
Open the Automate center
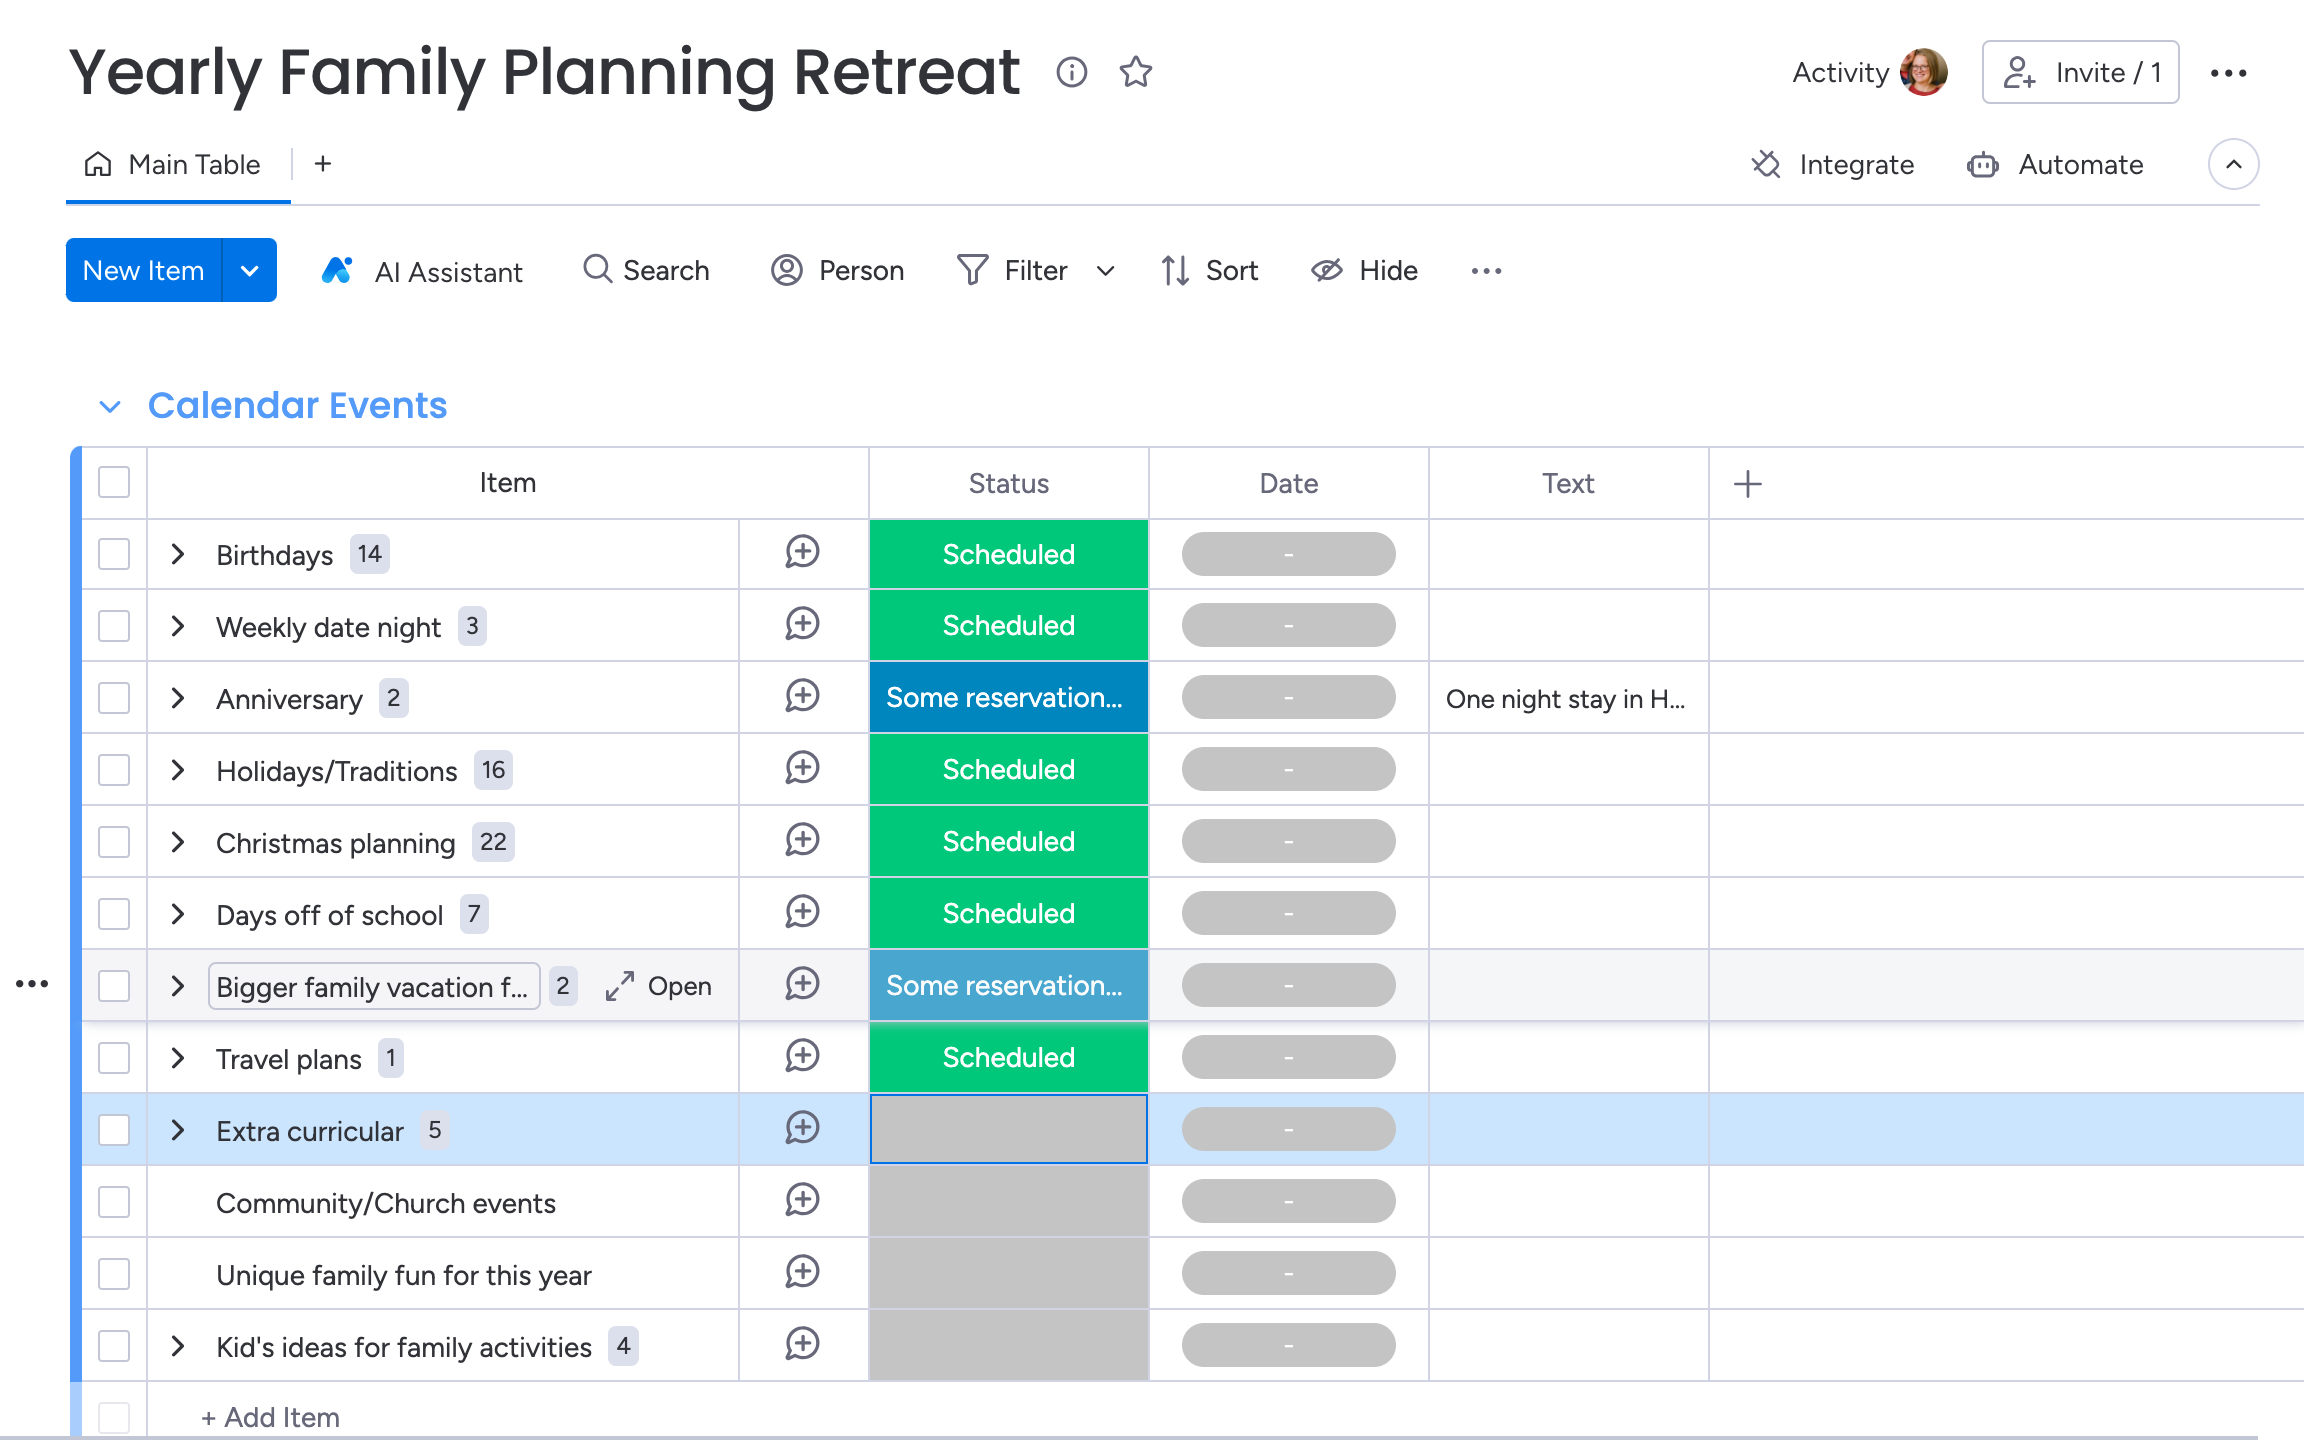(2055, 165)
